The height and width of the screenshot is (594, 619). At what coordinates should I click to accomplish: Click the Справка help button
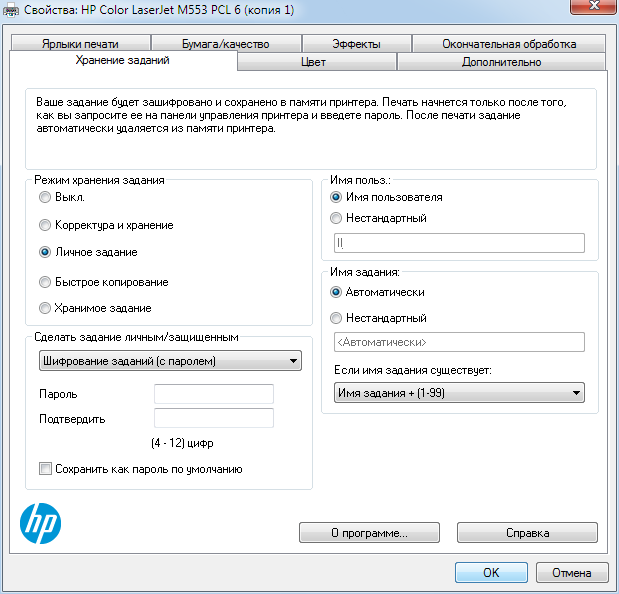[x=526, y=533]
